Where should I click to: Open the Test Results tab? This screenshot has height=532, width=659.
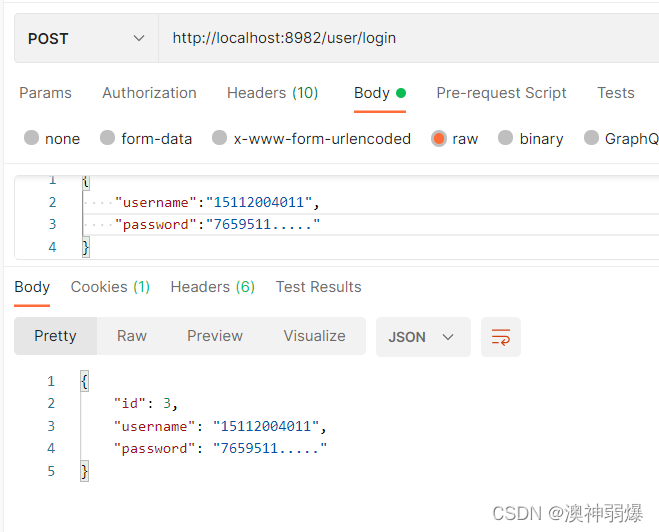point(319,287)
